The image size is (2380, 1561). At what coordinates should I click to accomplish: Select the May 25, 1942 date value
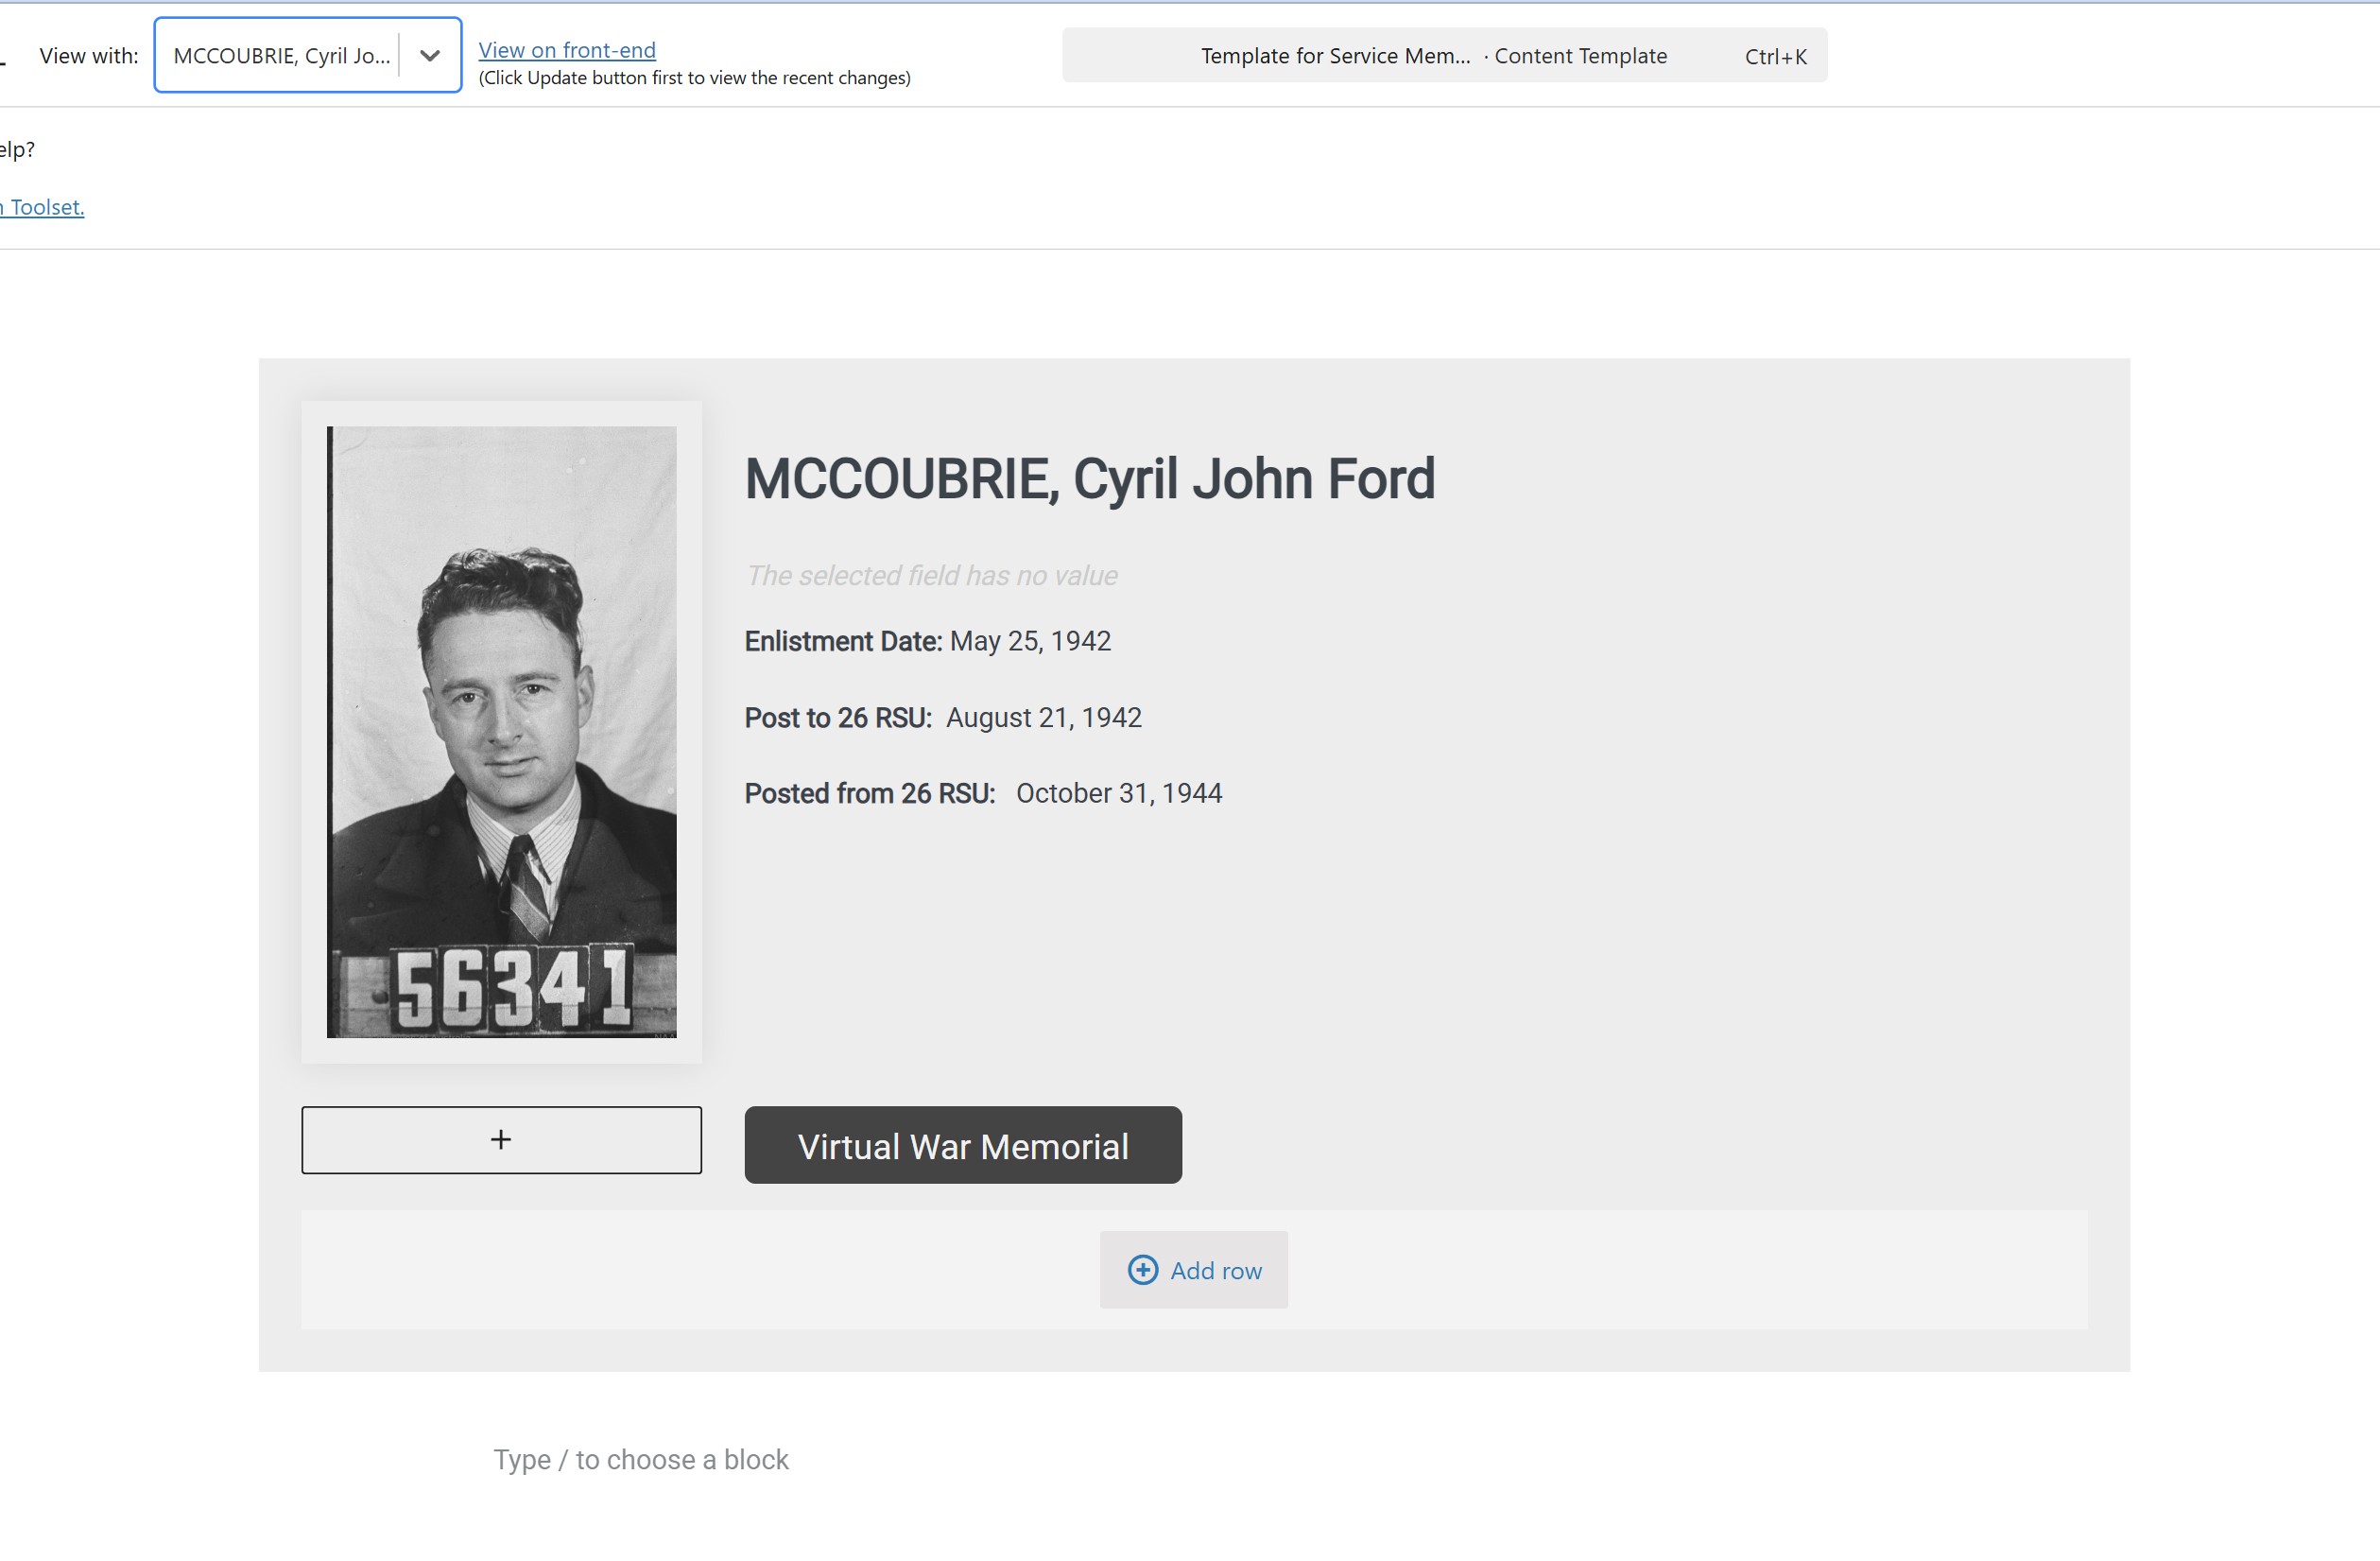(1030, 641)
